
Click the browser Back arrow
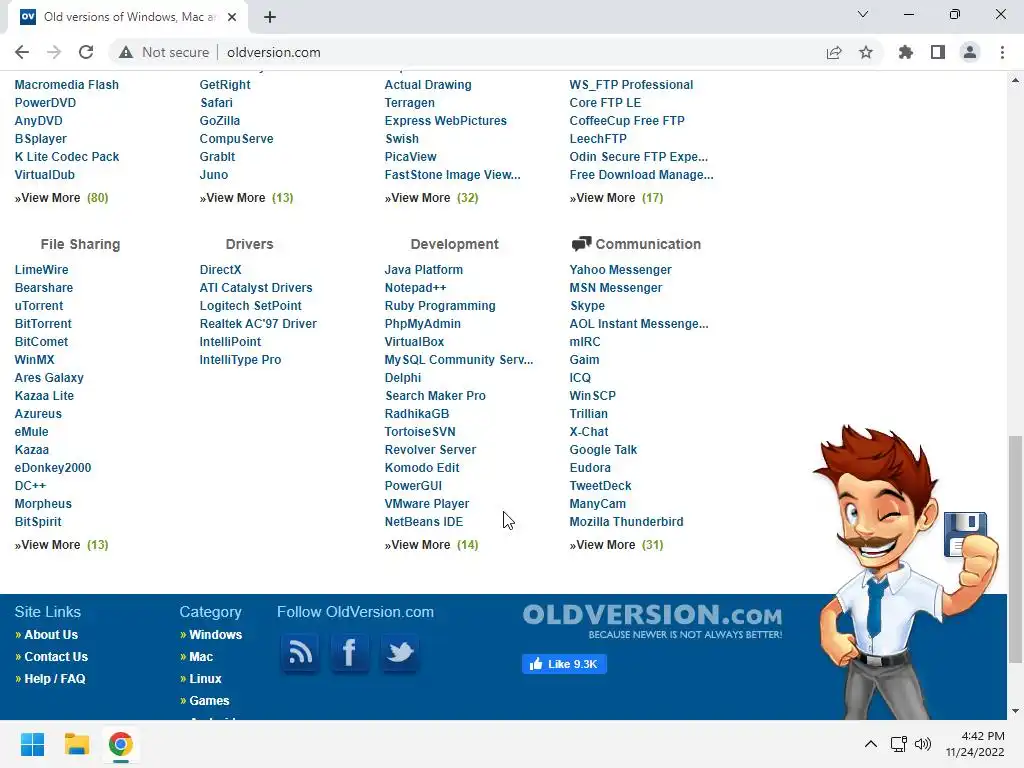[22, 52]
